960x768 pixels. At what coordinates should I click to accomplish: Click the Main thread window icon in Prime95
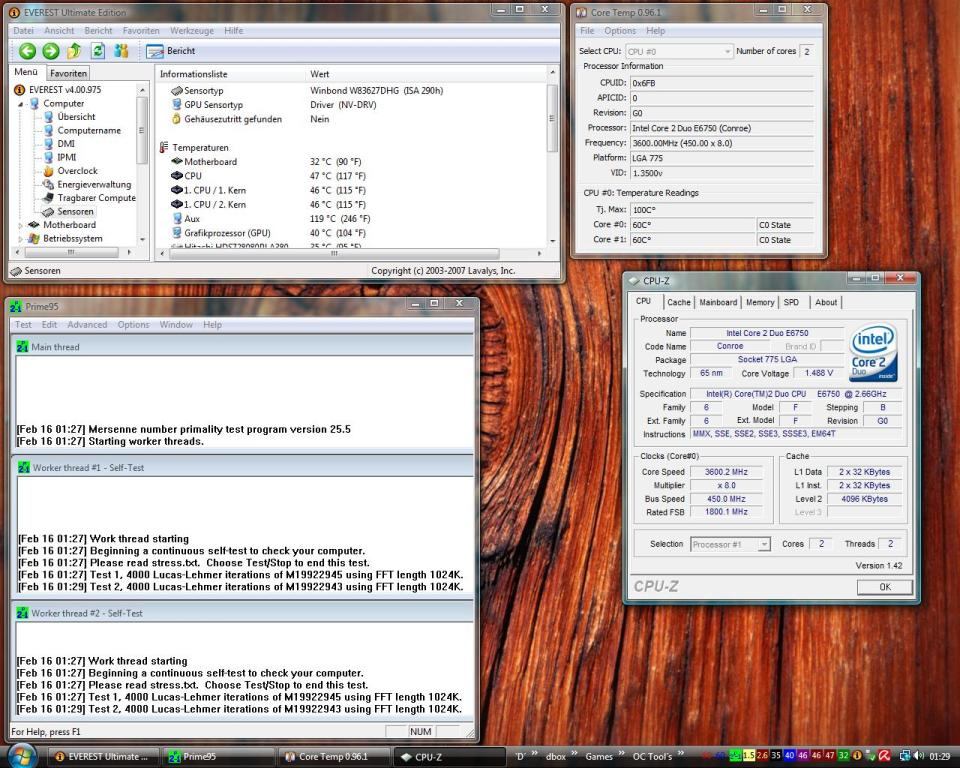(x=22, y=347)
